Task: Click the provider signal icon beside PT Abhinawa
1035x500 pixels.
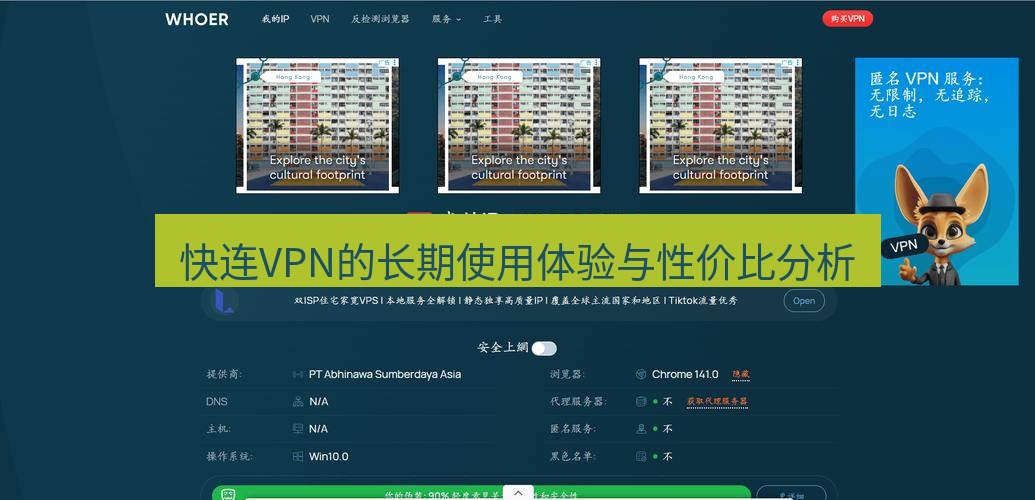Action: (298, 375)
